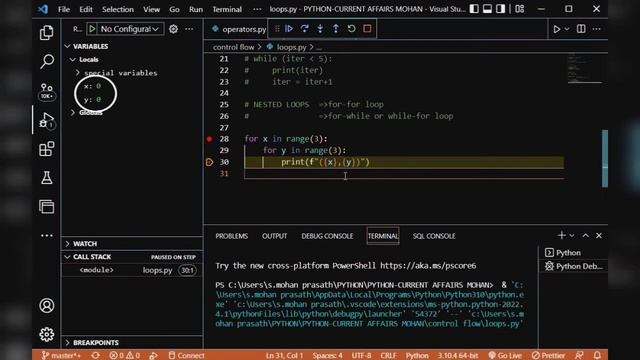This screenshot has height=360, width=640.
Task: Open editor more actions ellipsis
Action: pos(596,29)
